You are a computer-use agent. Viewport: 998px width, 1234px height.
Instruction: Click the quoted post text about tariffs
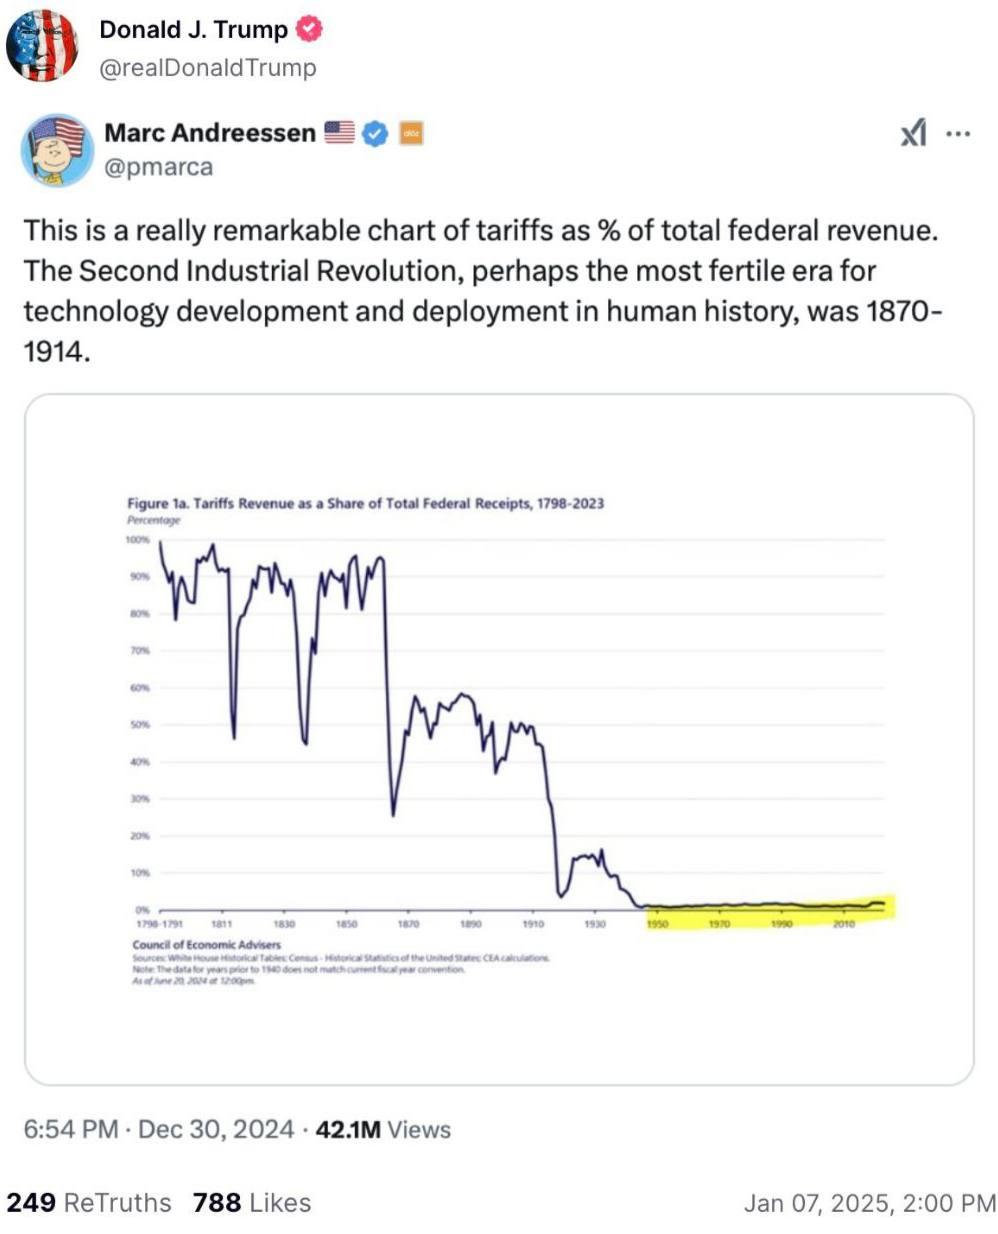coord(483,290)
